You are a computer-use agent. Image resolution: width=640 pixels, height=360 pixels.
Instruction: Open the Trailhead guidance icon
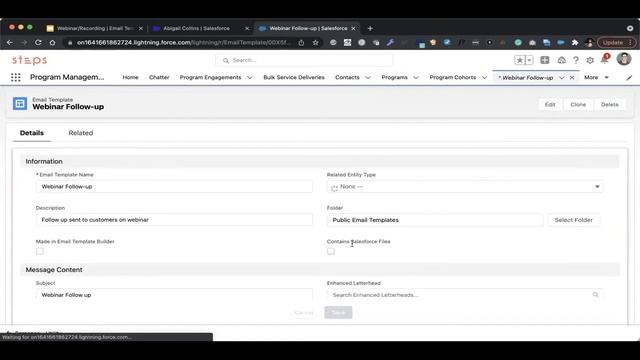(561, 60)
